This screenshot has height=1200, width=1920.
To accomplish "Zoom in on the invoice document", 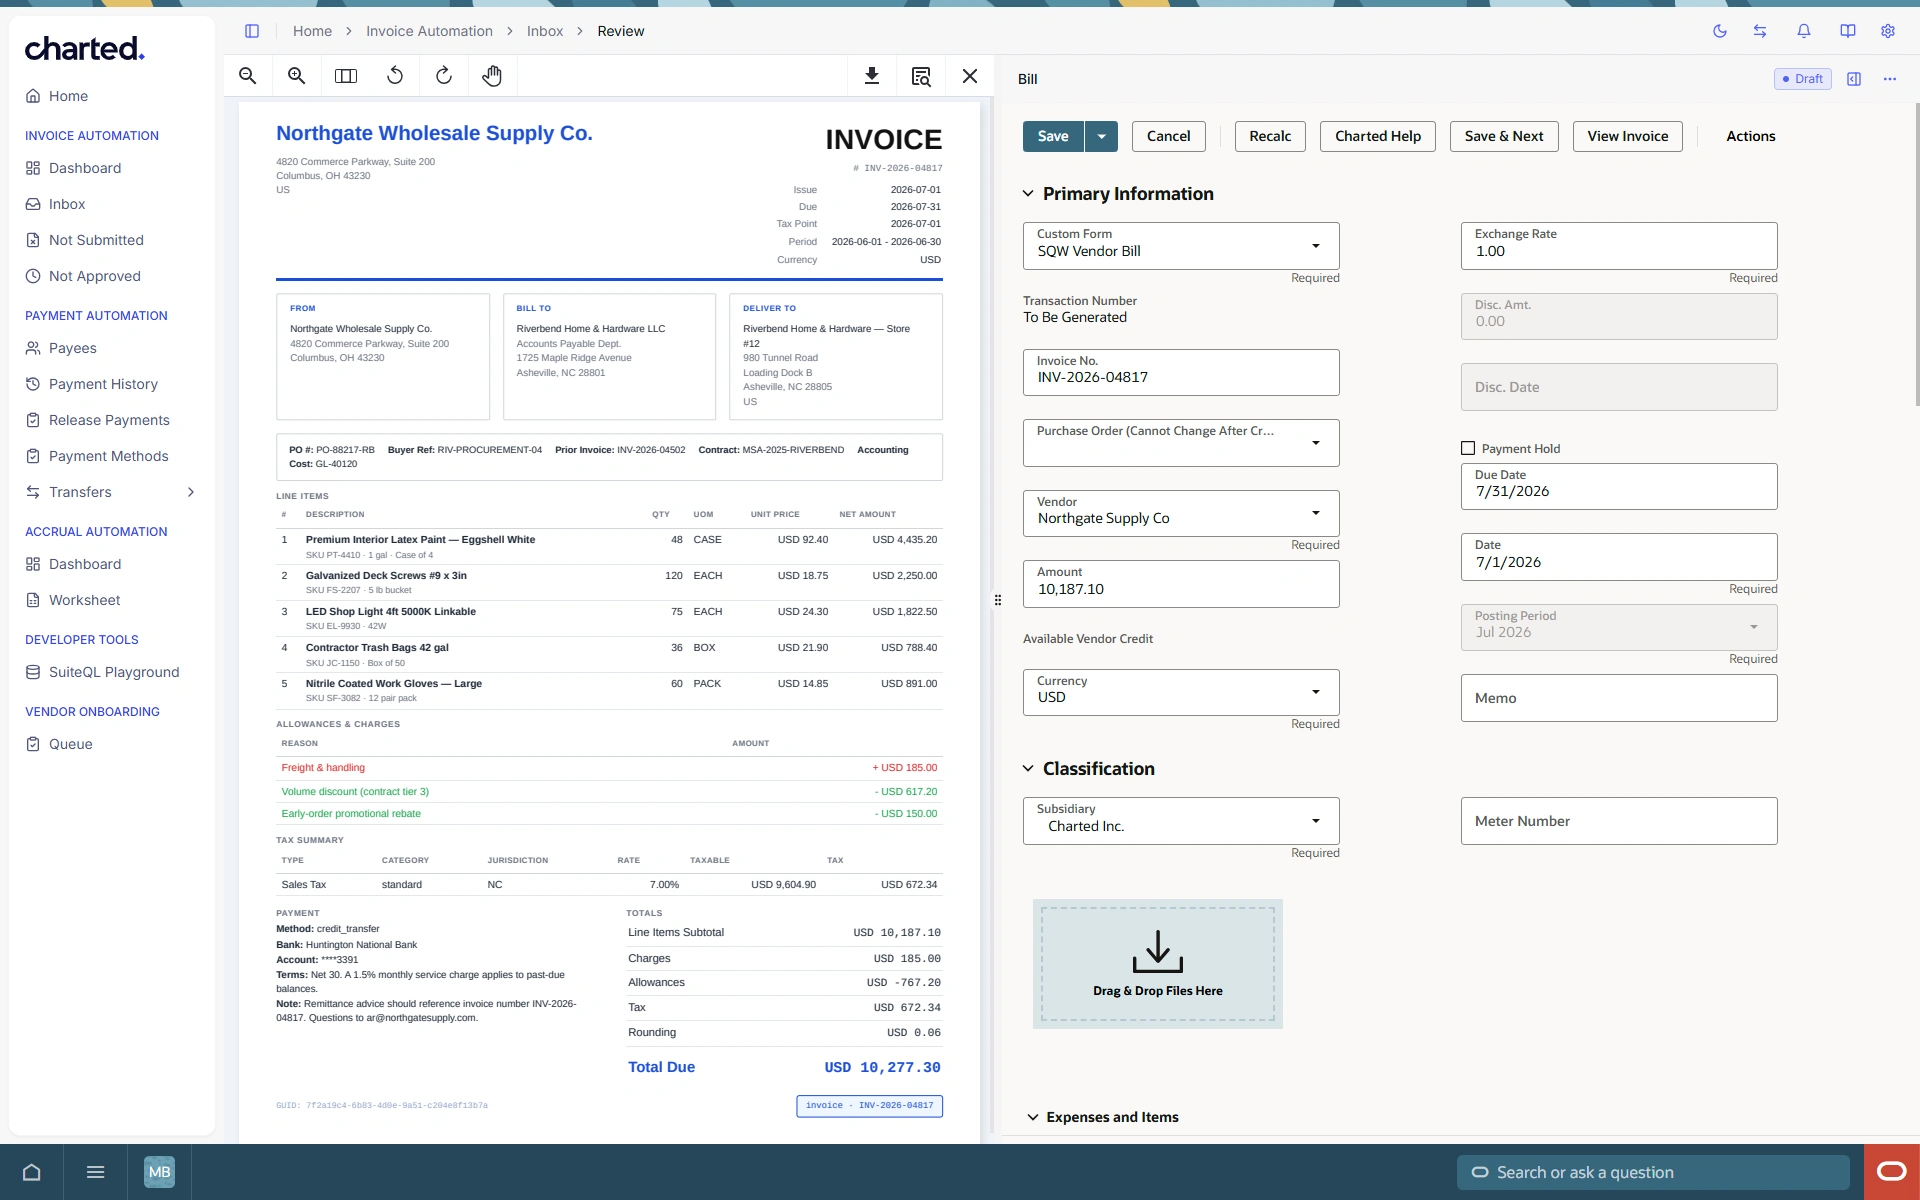I will tap(297, 76).
